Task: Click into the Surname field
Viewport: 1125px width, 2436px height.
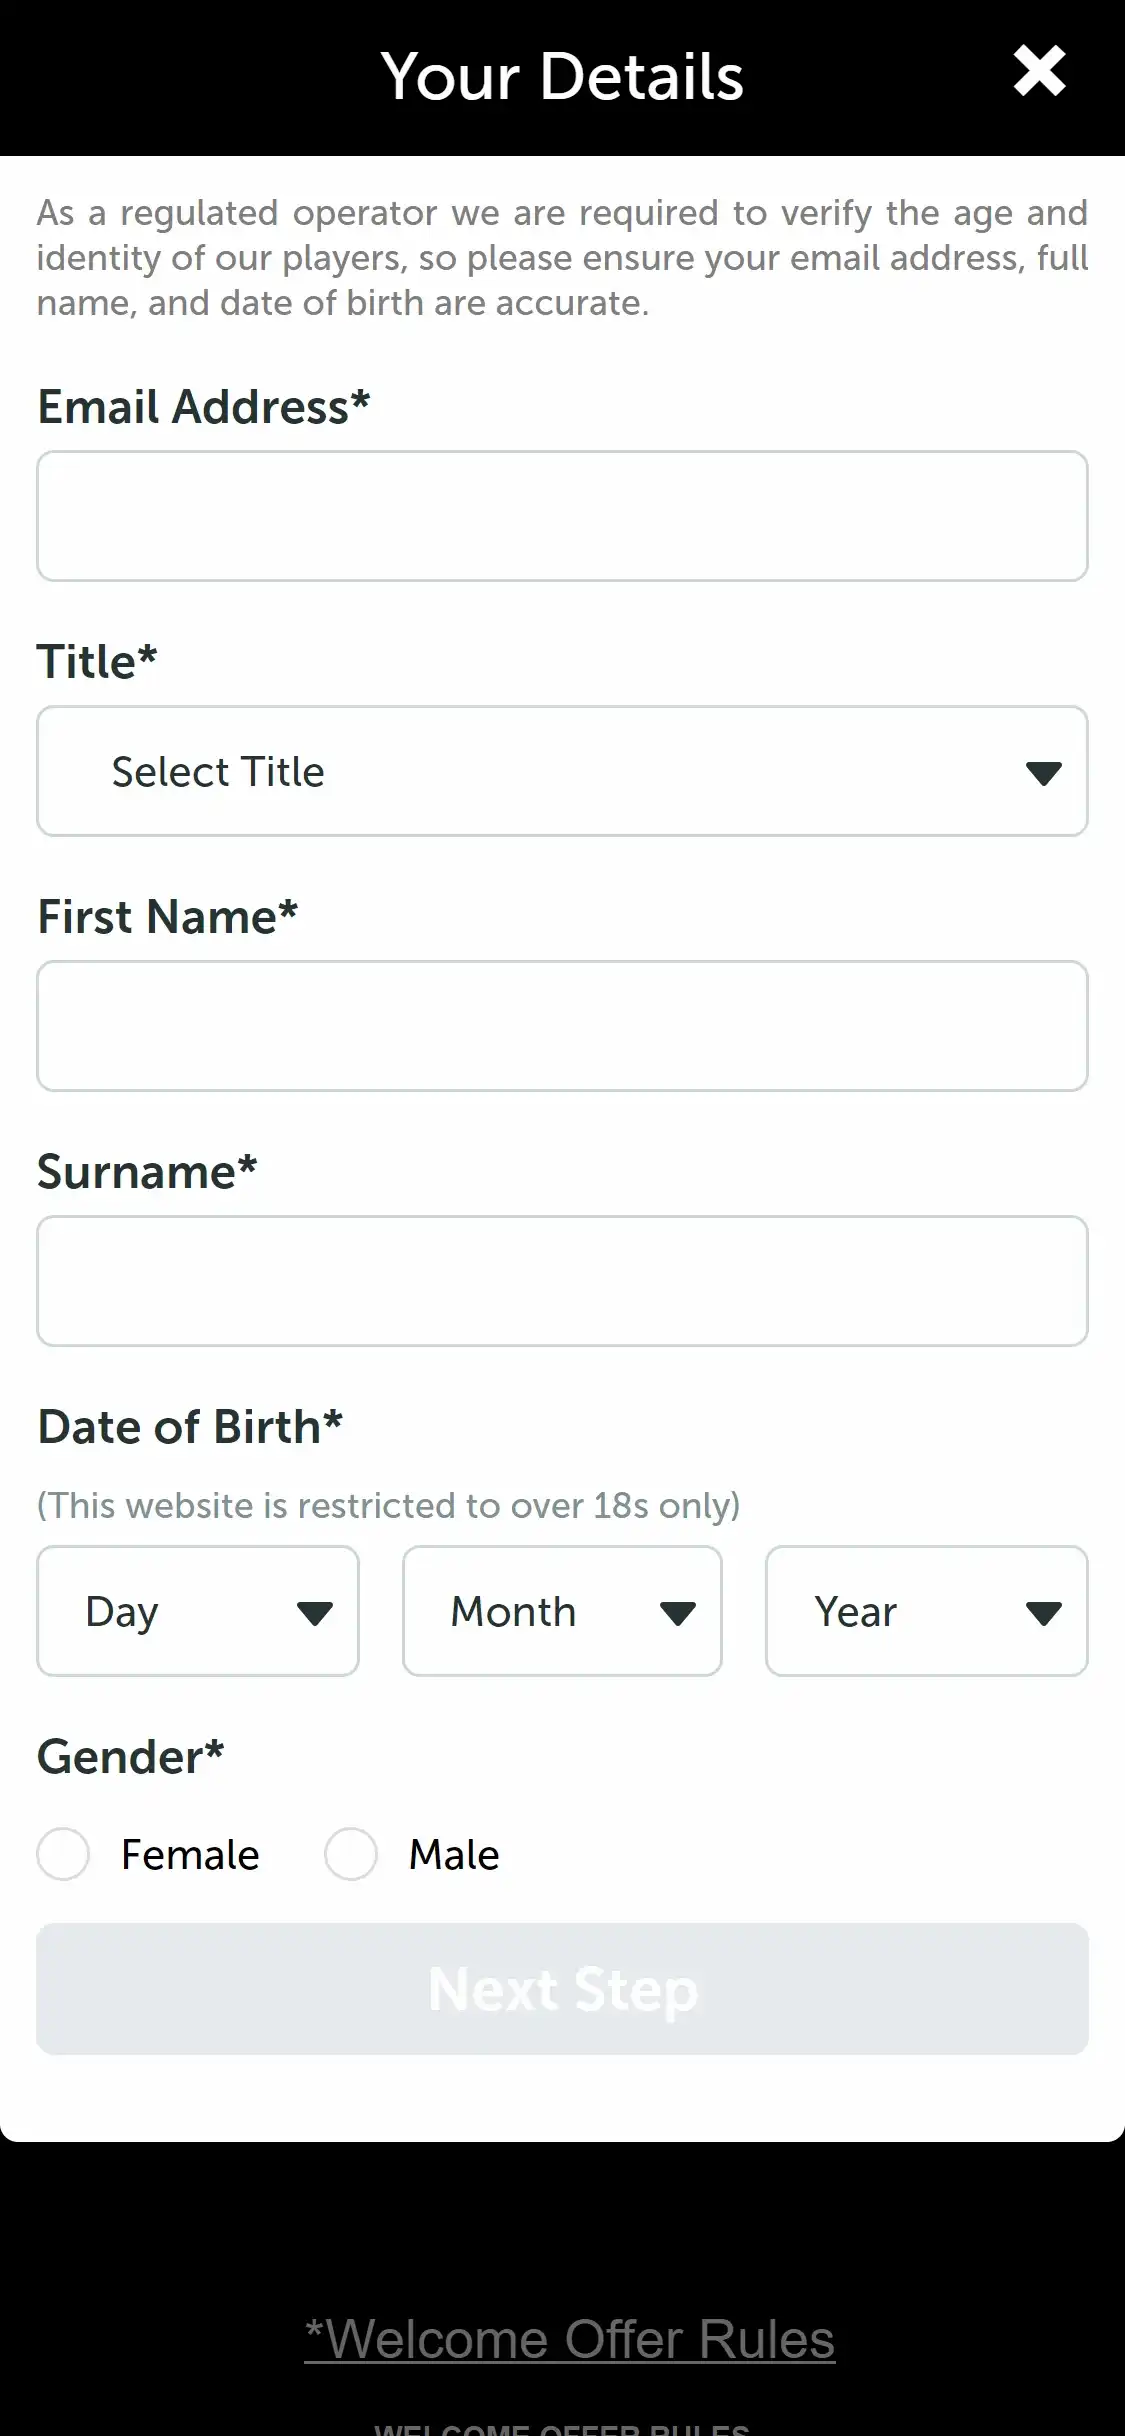Action: [562, 1281]
